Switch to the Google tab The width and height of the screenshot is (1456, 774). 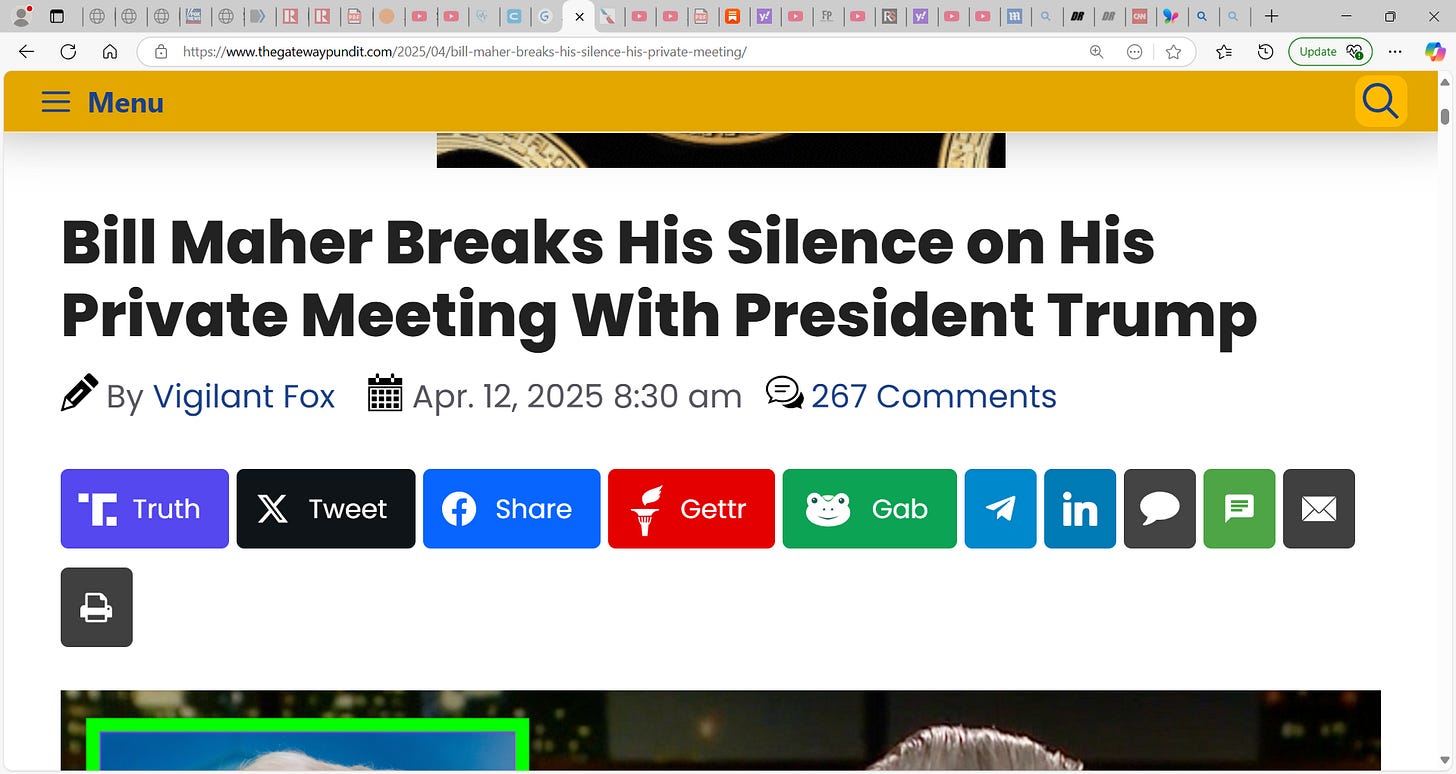[545, 16]
